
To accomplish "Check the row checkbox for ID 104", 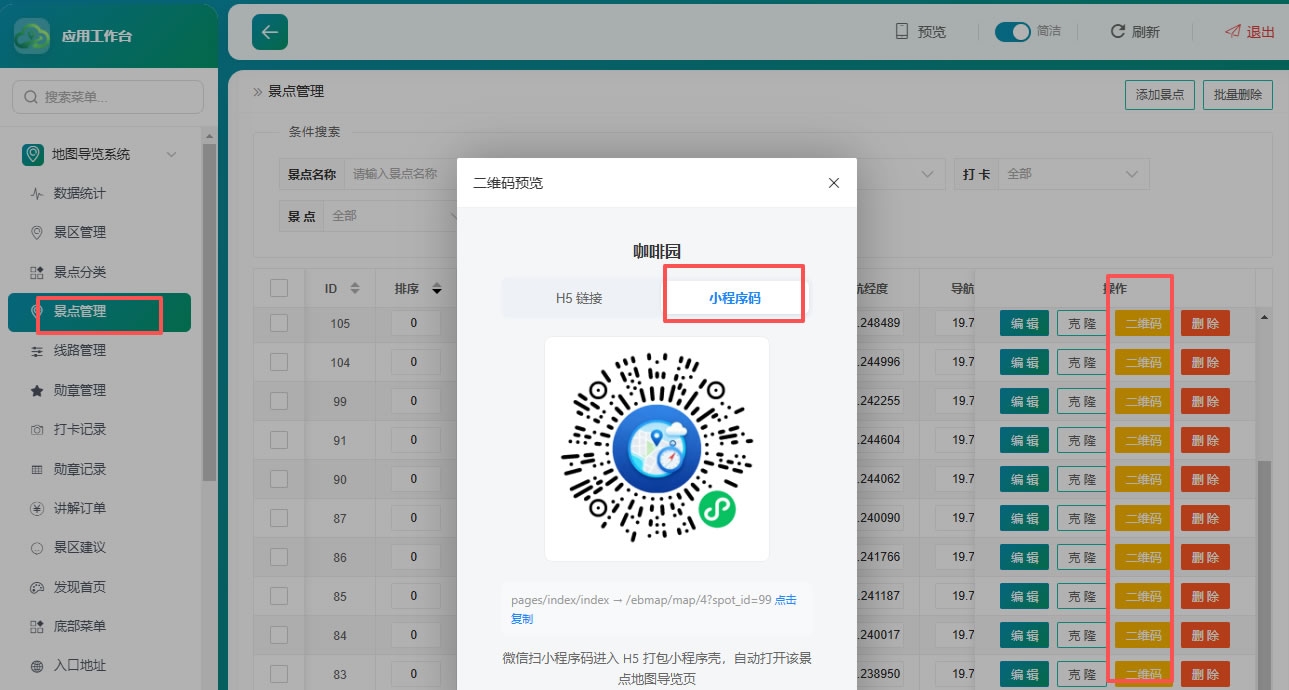I will (x=279, y=362).
